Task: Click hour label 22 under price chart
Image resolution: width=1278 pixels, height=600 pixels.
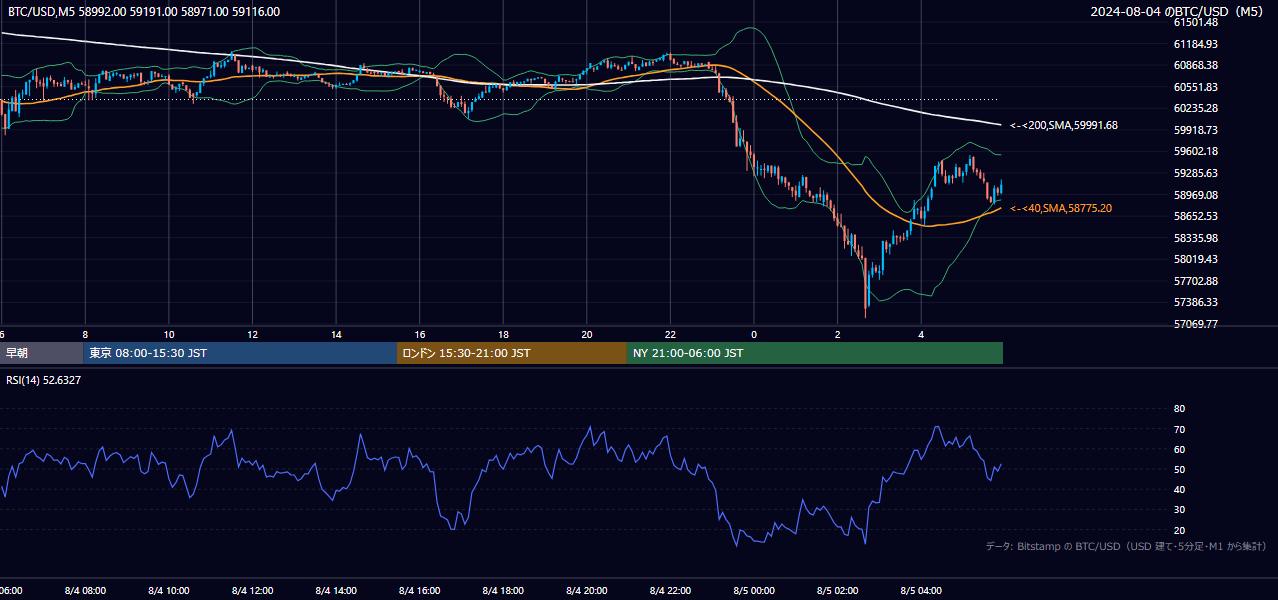Action: point(671,334)
